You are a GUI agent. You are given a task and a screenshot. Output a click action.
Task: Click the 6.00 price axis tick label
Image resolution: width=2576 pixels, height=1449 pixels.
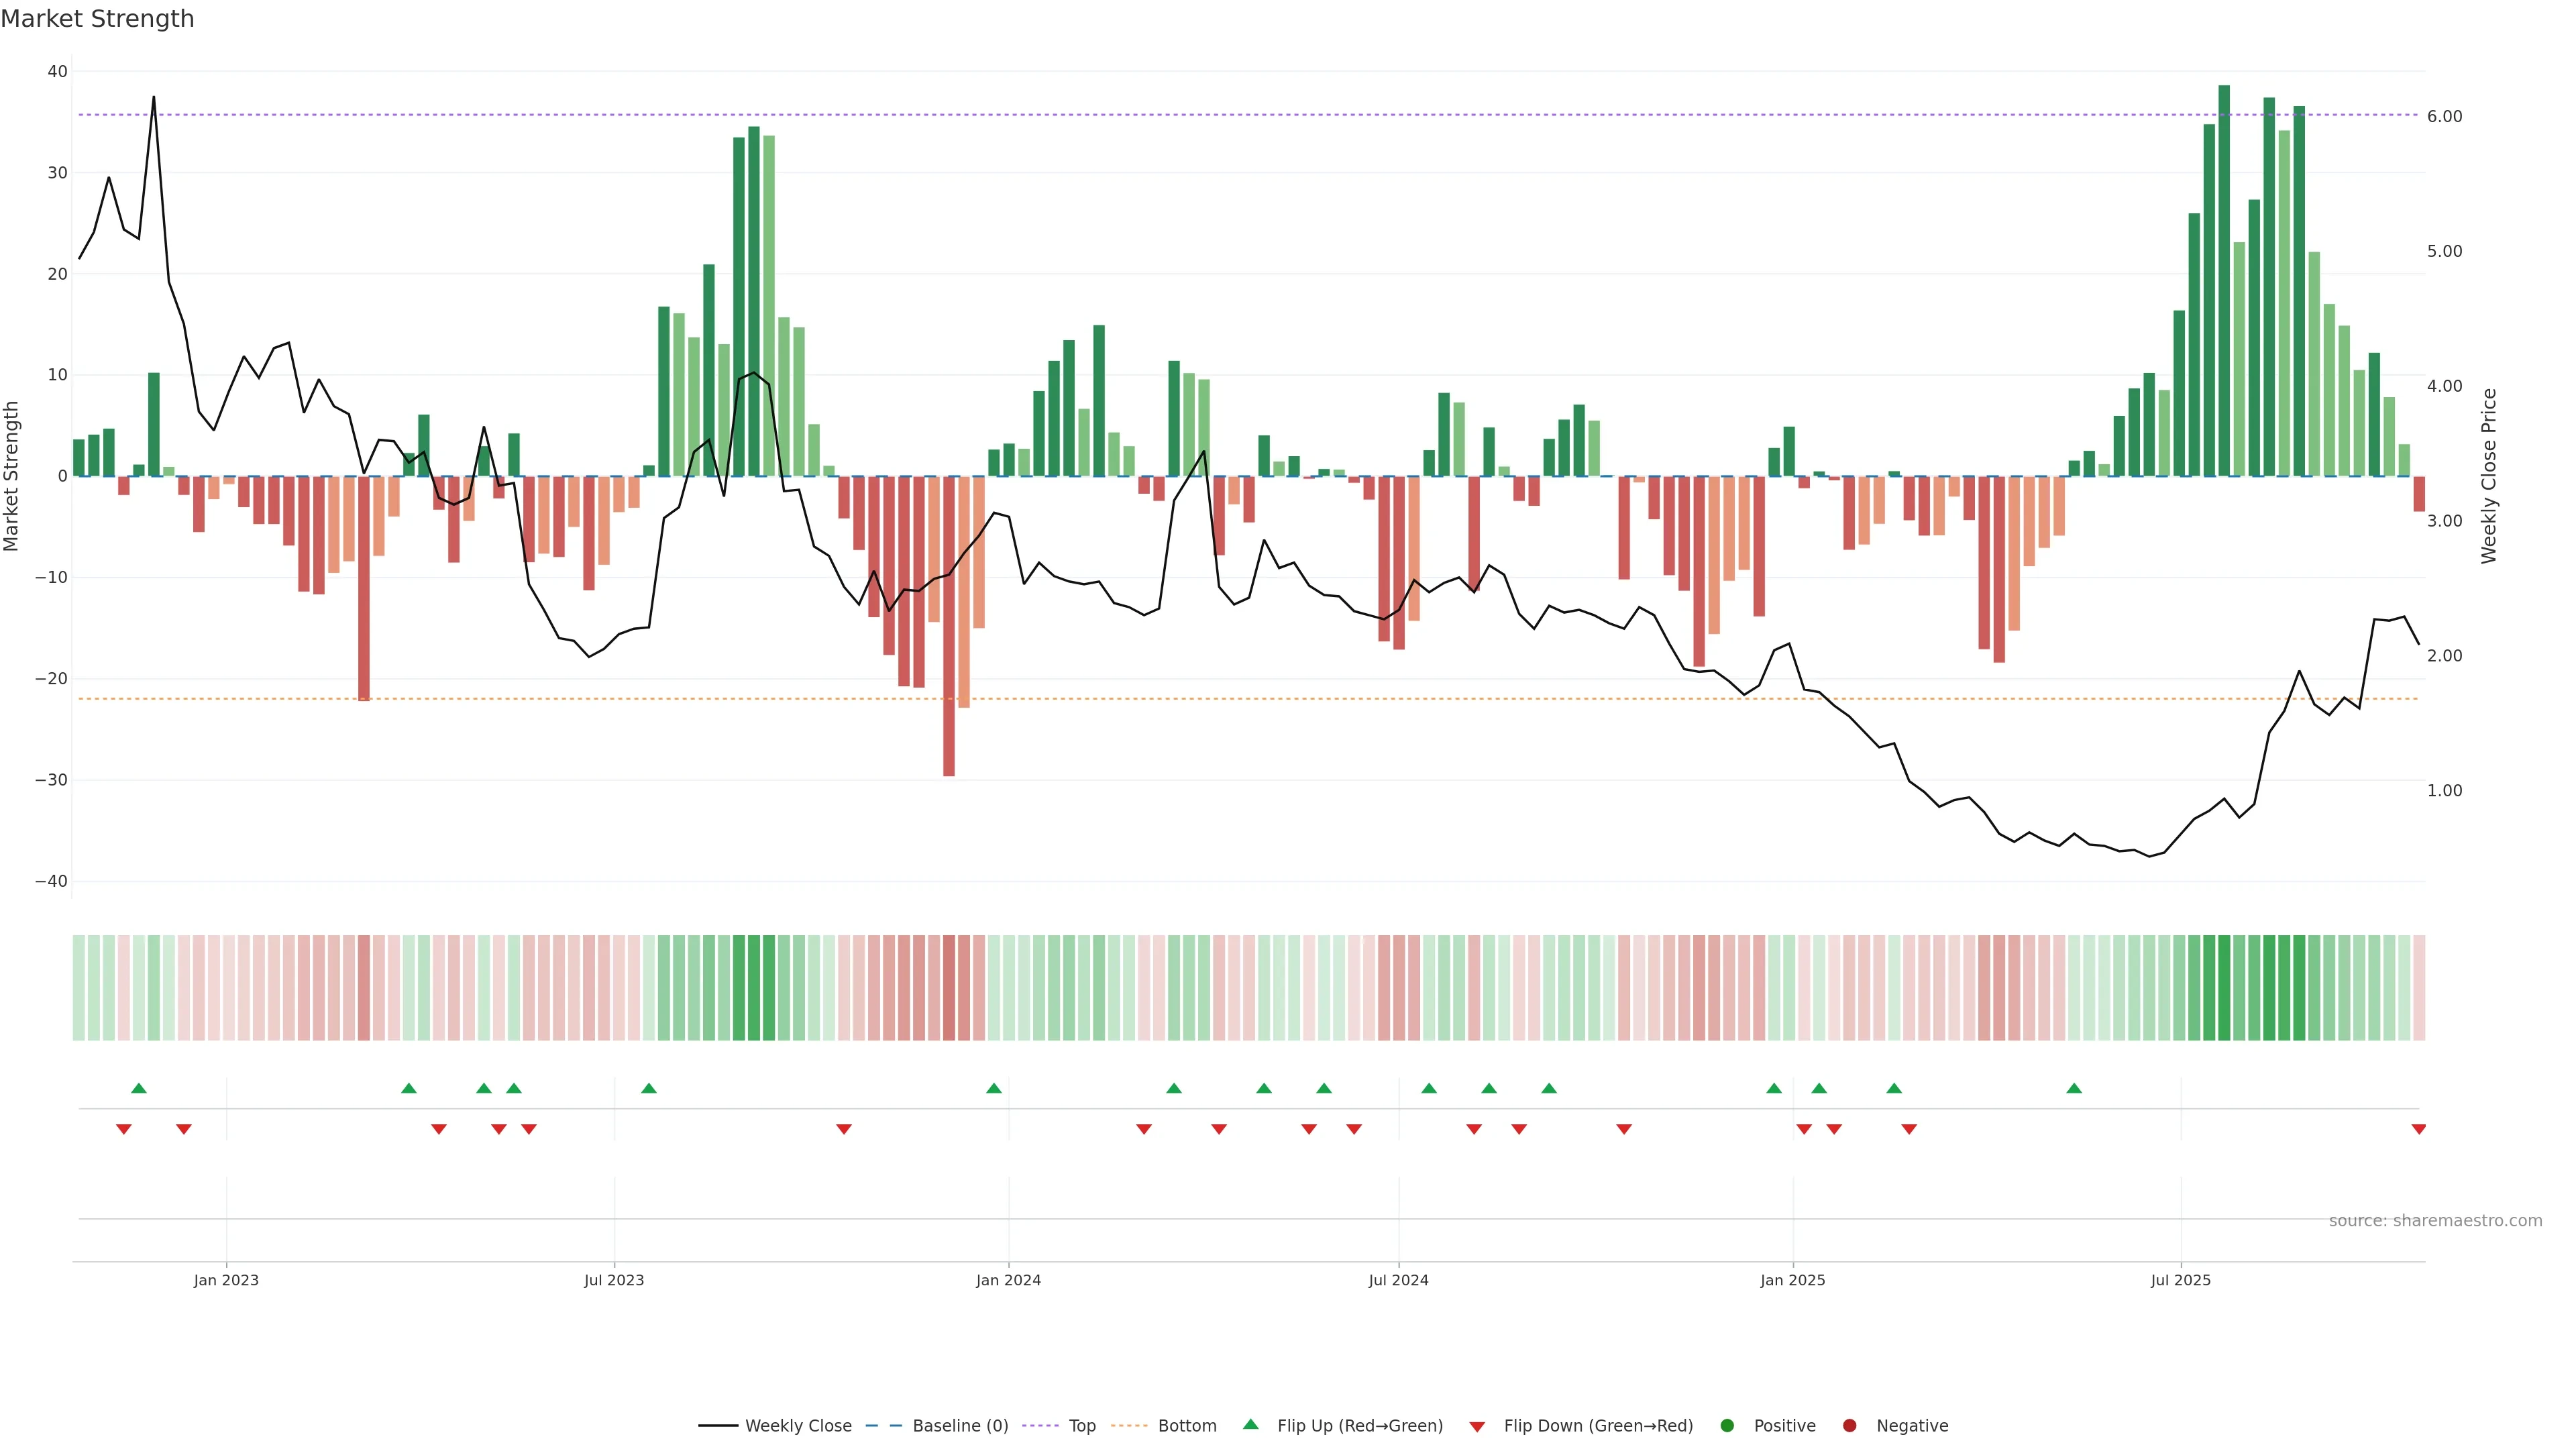[2444, 116]
